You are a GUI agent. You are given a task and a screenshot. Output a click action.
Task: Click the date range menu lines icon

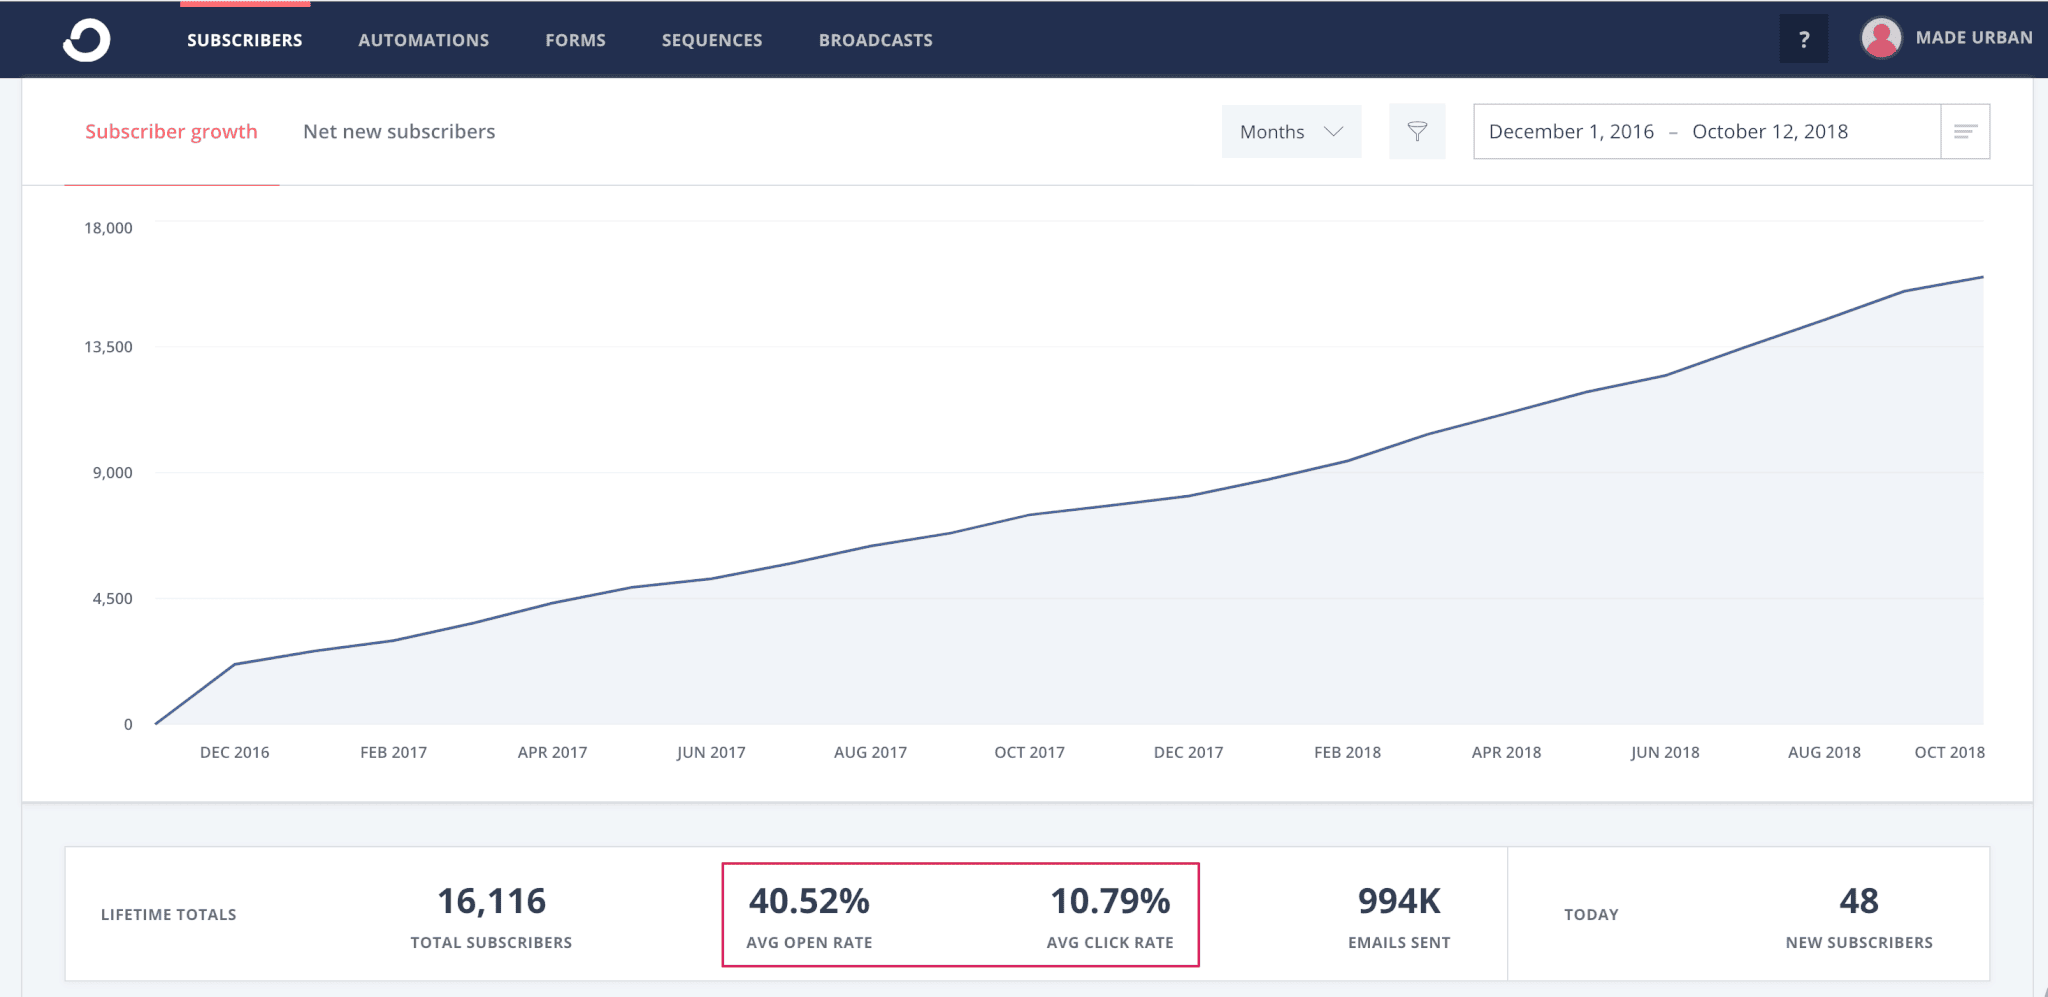click(x=1965, y=131)
